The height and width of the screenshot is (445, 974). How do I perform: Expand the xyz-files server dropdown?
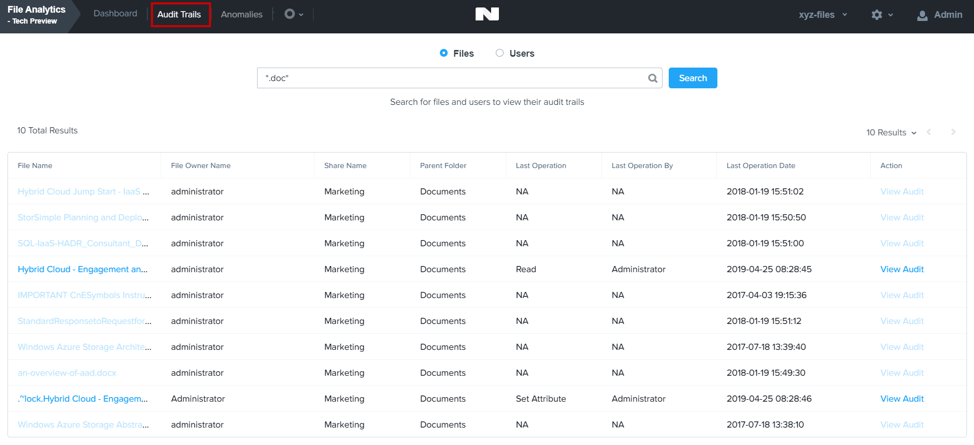pyautogui.click(x=823, y=15)
